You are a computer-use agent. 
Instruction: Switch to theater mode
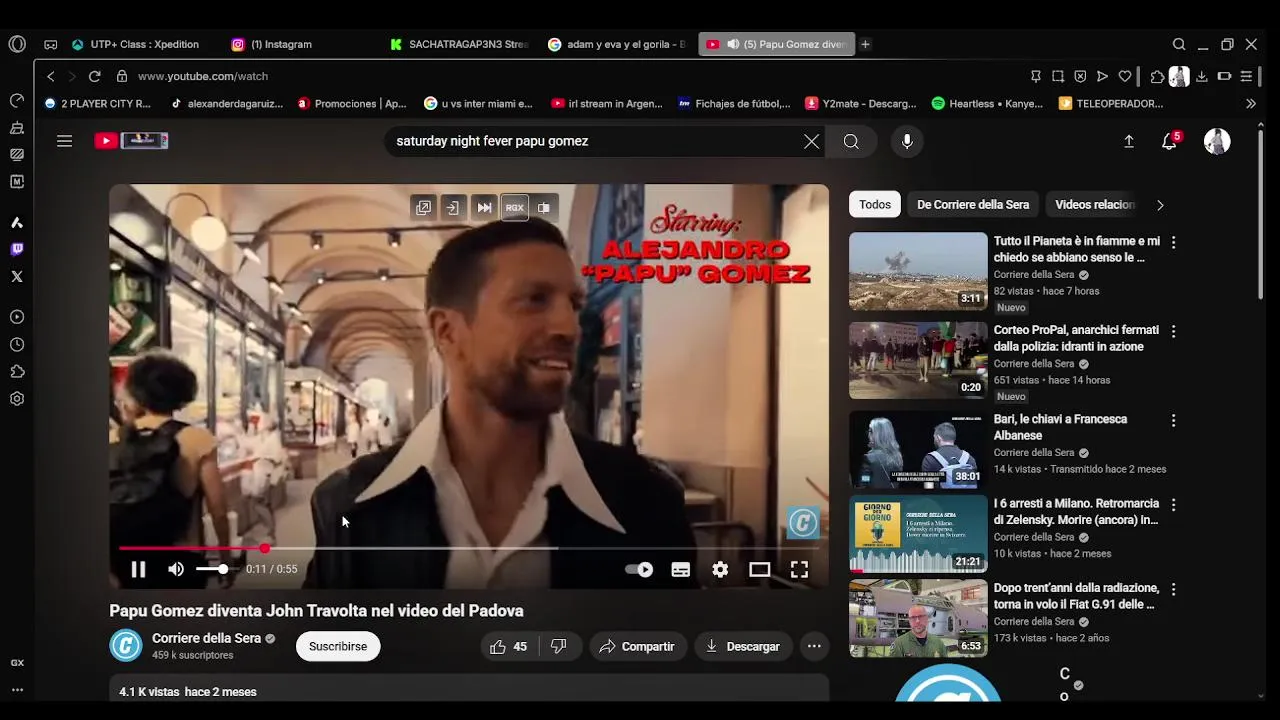tap(760, 569)
